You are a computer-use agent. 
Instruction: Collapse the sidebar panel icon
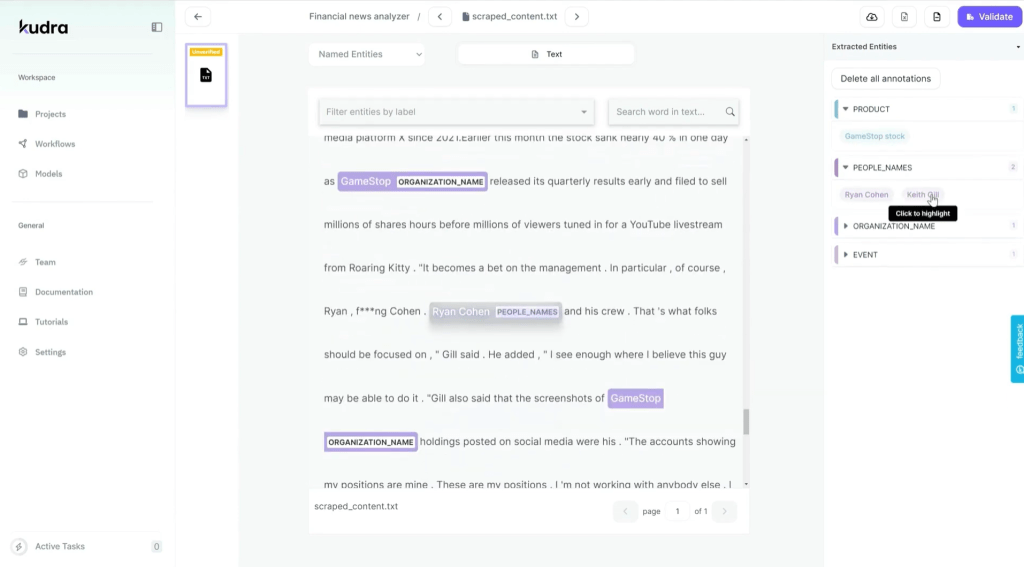tap(157, 27)
